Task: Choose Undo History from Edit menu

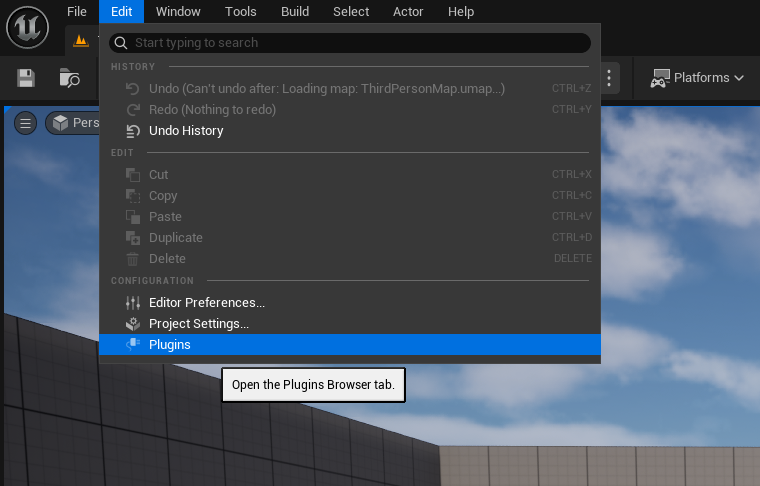Action: coord(350,131)
